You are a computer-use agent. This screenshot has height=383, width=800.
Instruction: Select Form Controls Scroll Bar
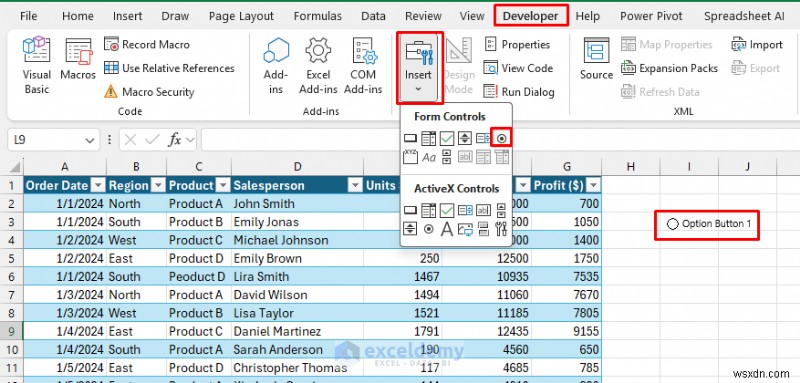point(447,157)
